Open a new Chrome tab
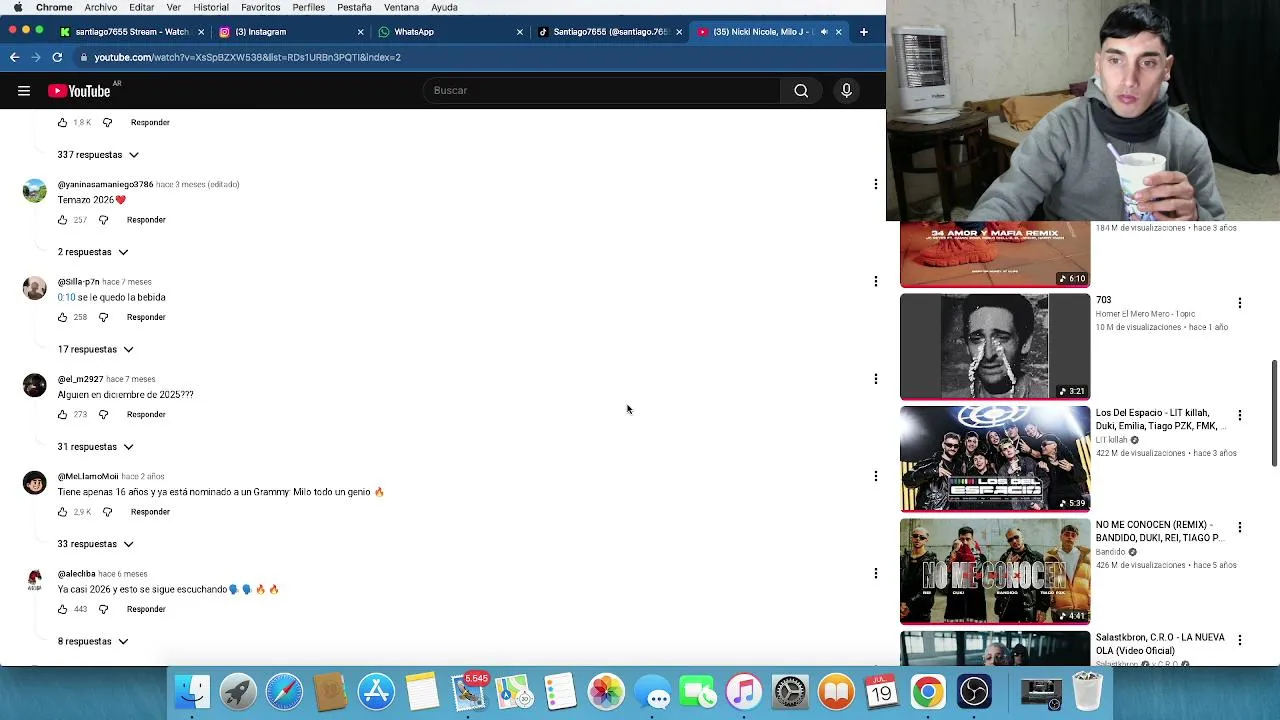 pyautogui.click(x=864, y=32)
